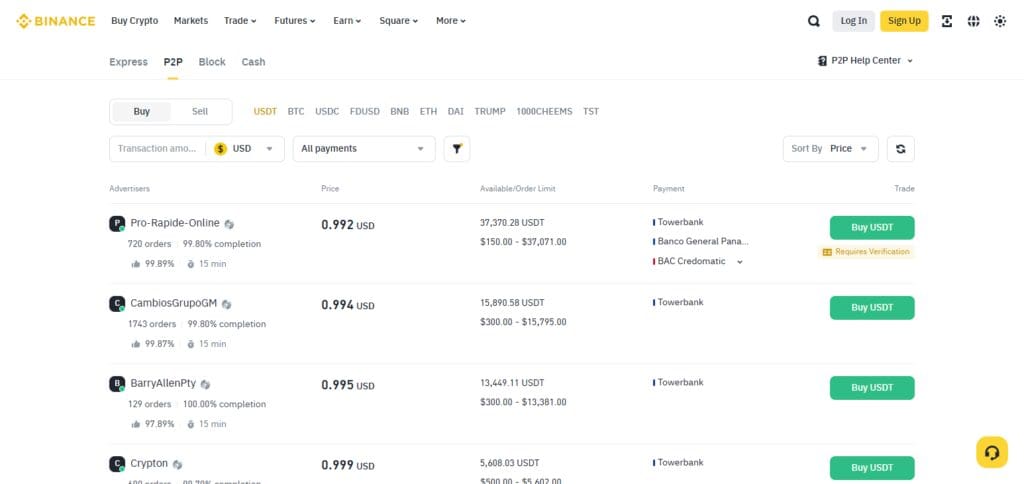Click CambiosGrupoGM verified badge icon
The height and width of the screenshot is (484, 1024).
coord(227,304)
